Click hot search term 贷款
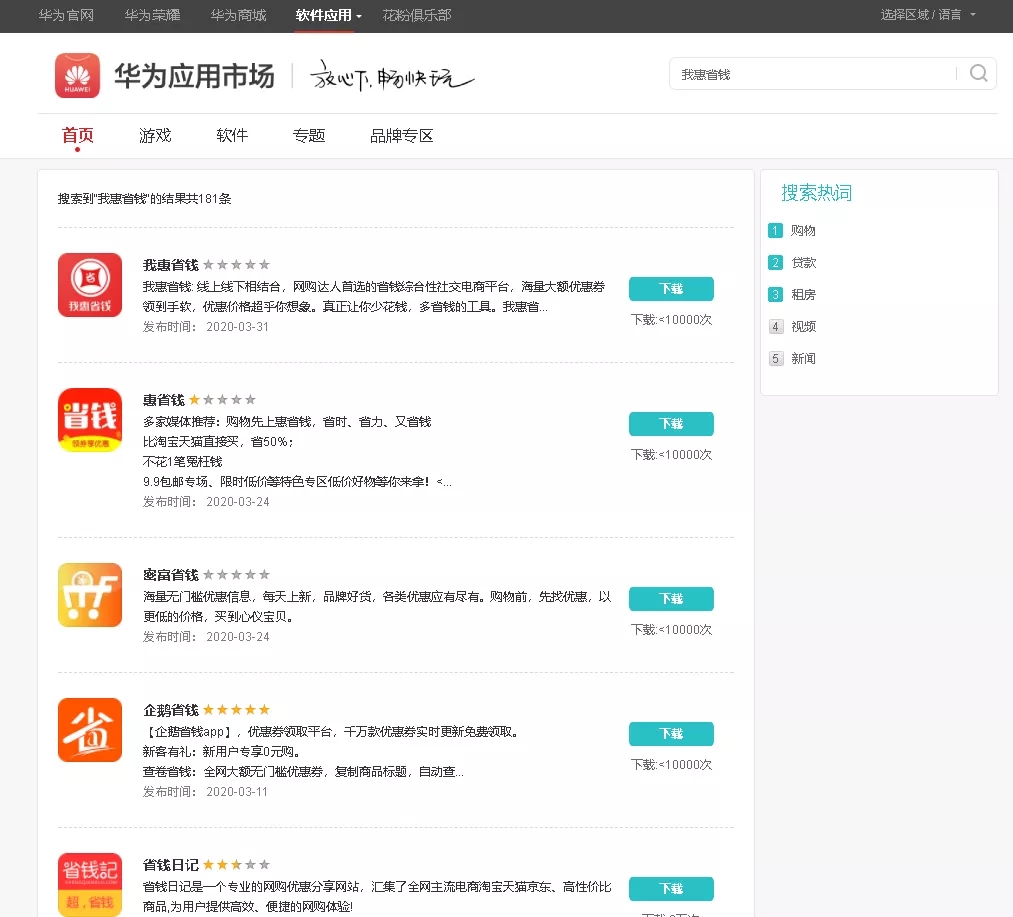 tap(804, 262)
